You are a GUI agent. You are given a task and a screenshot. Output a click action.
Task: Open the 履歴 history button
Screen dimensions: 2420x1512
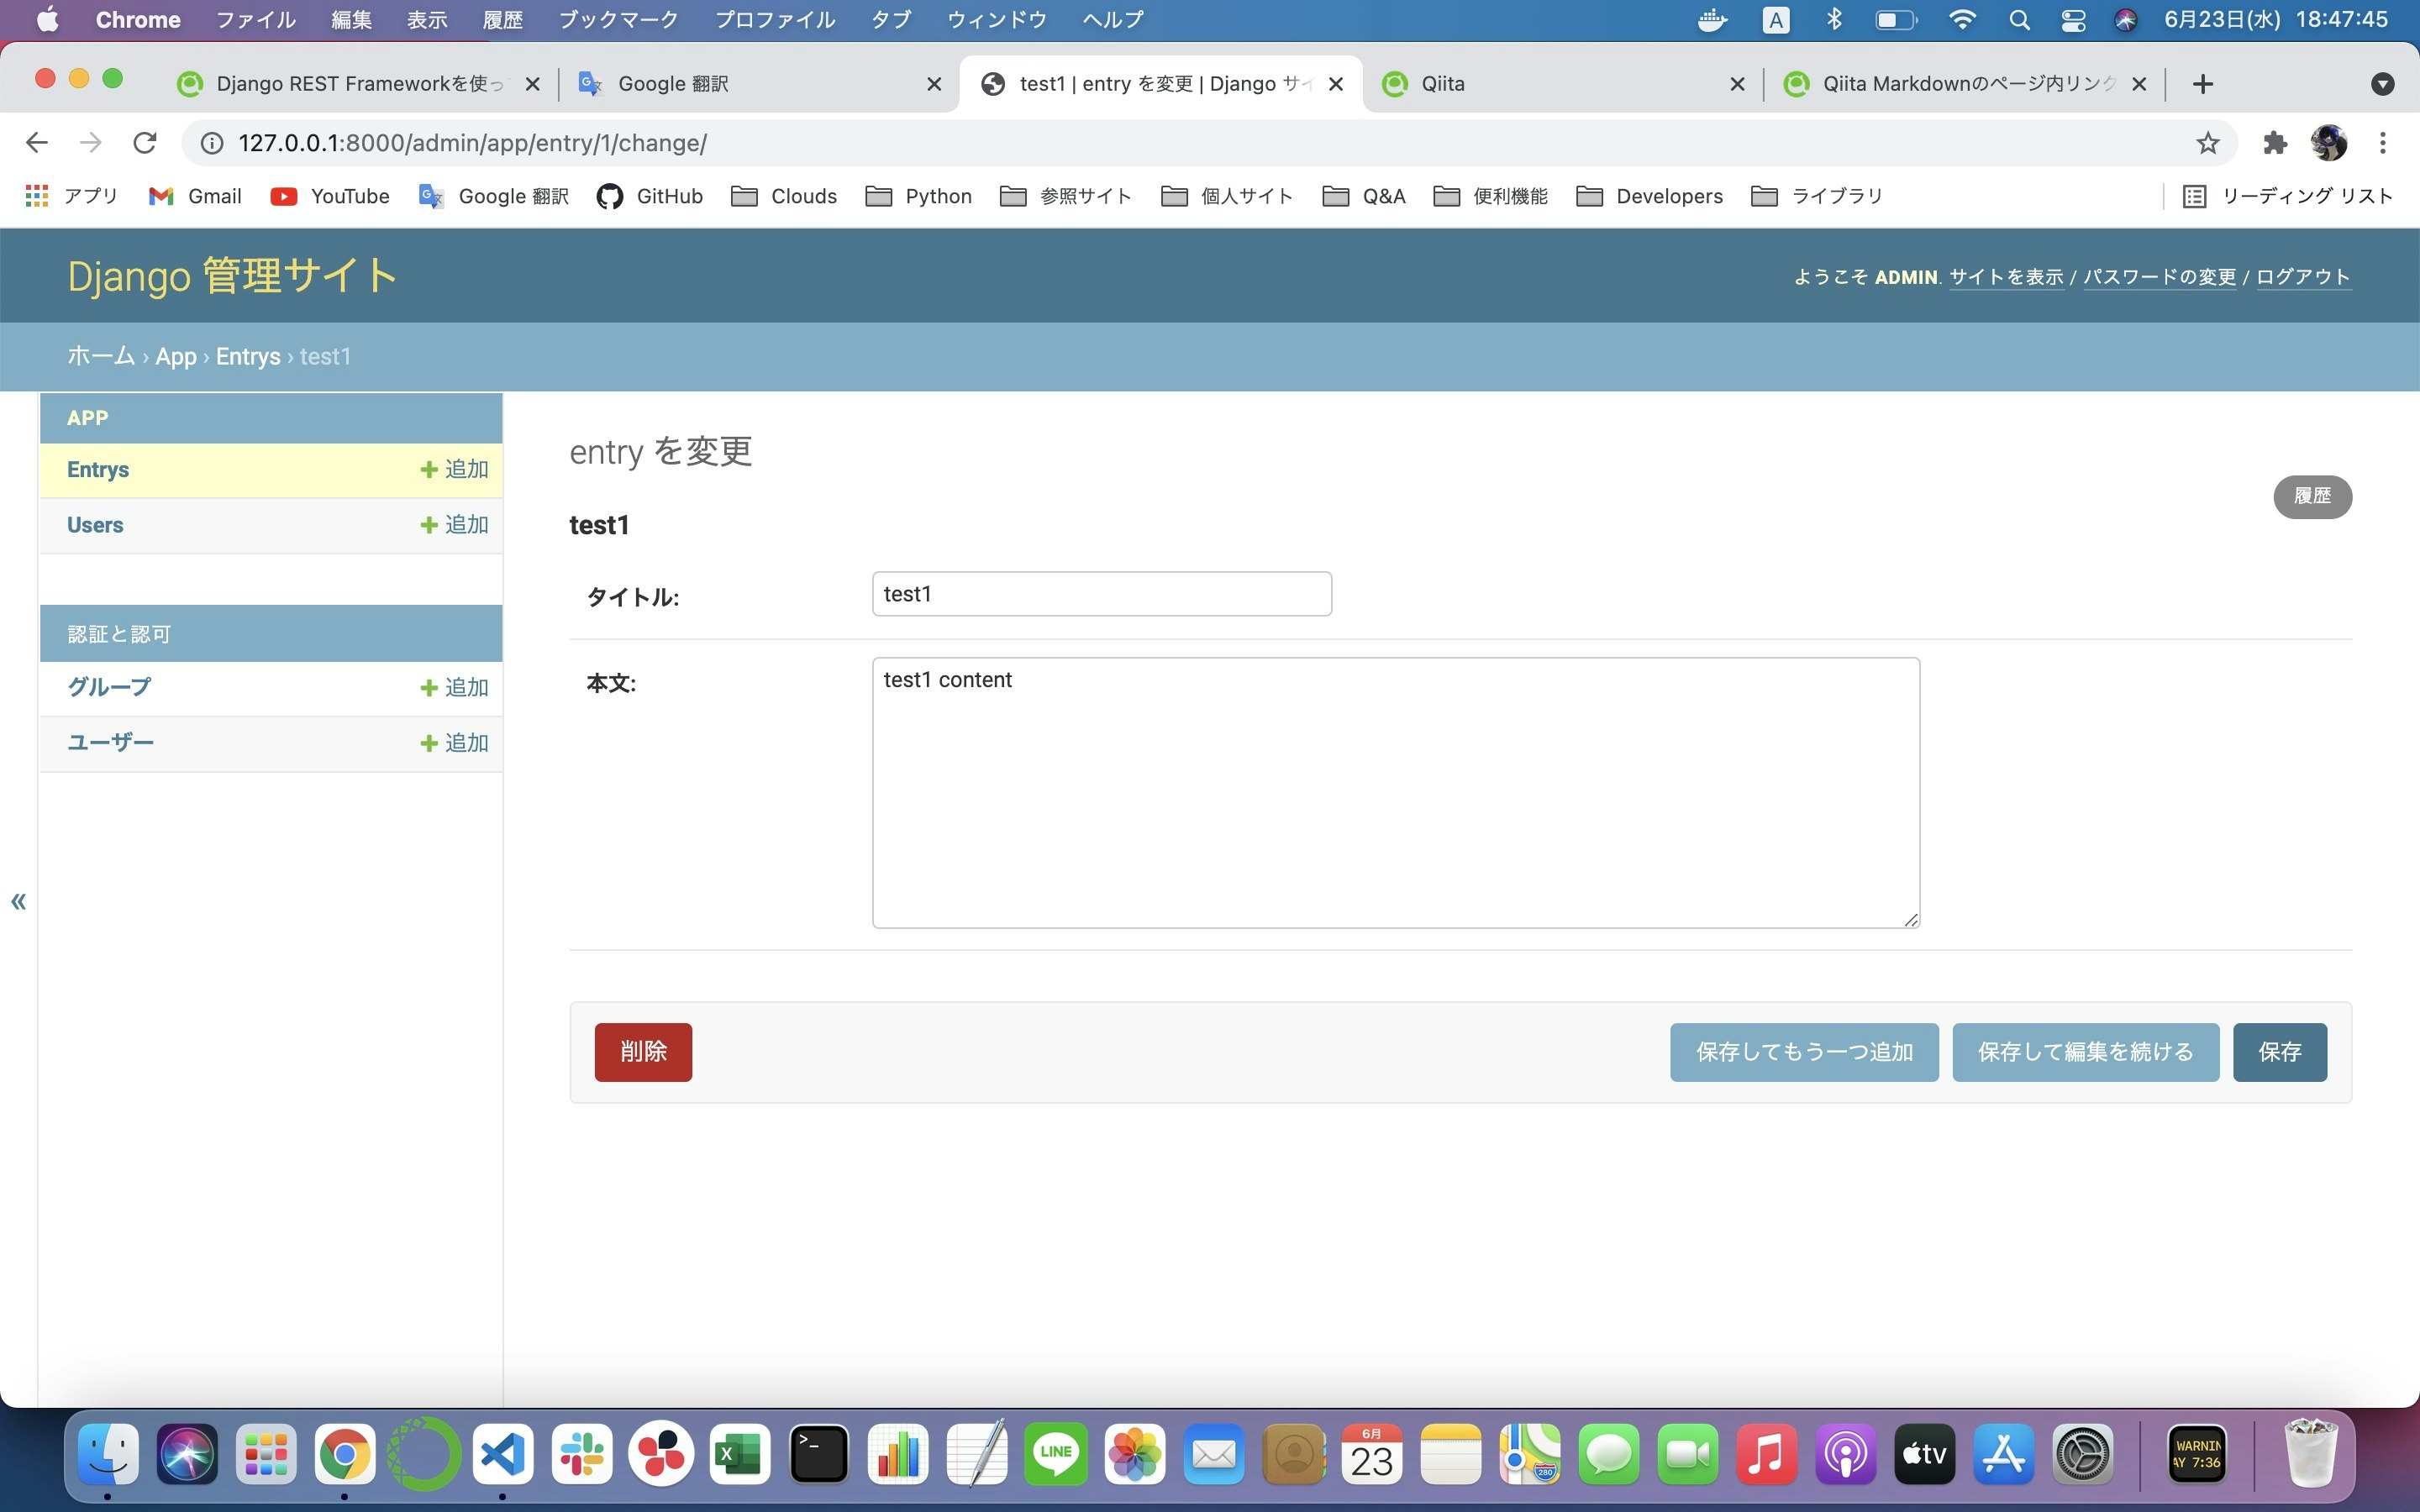click(2312, 497)
